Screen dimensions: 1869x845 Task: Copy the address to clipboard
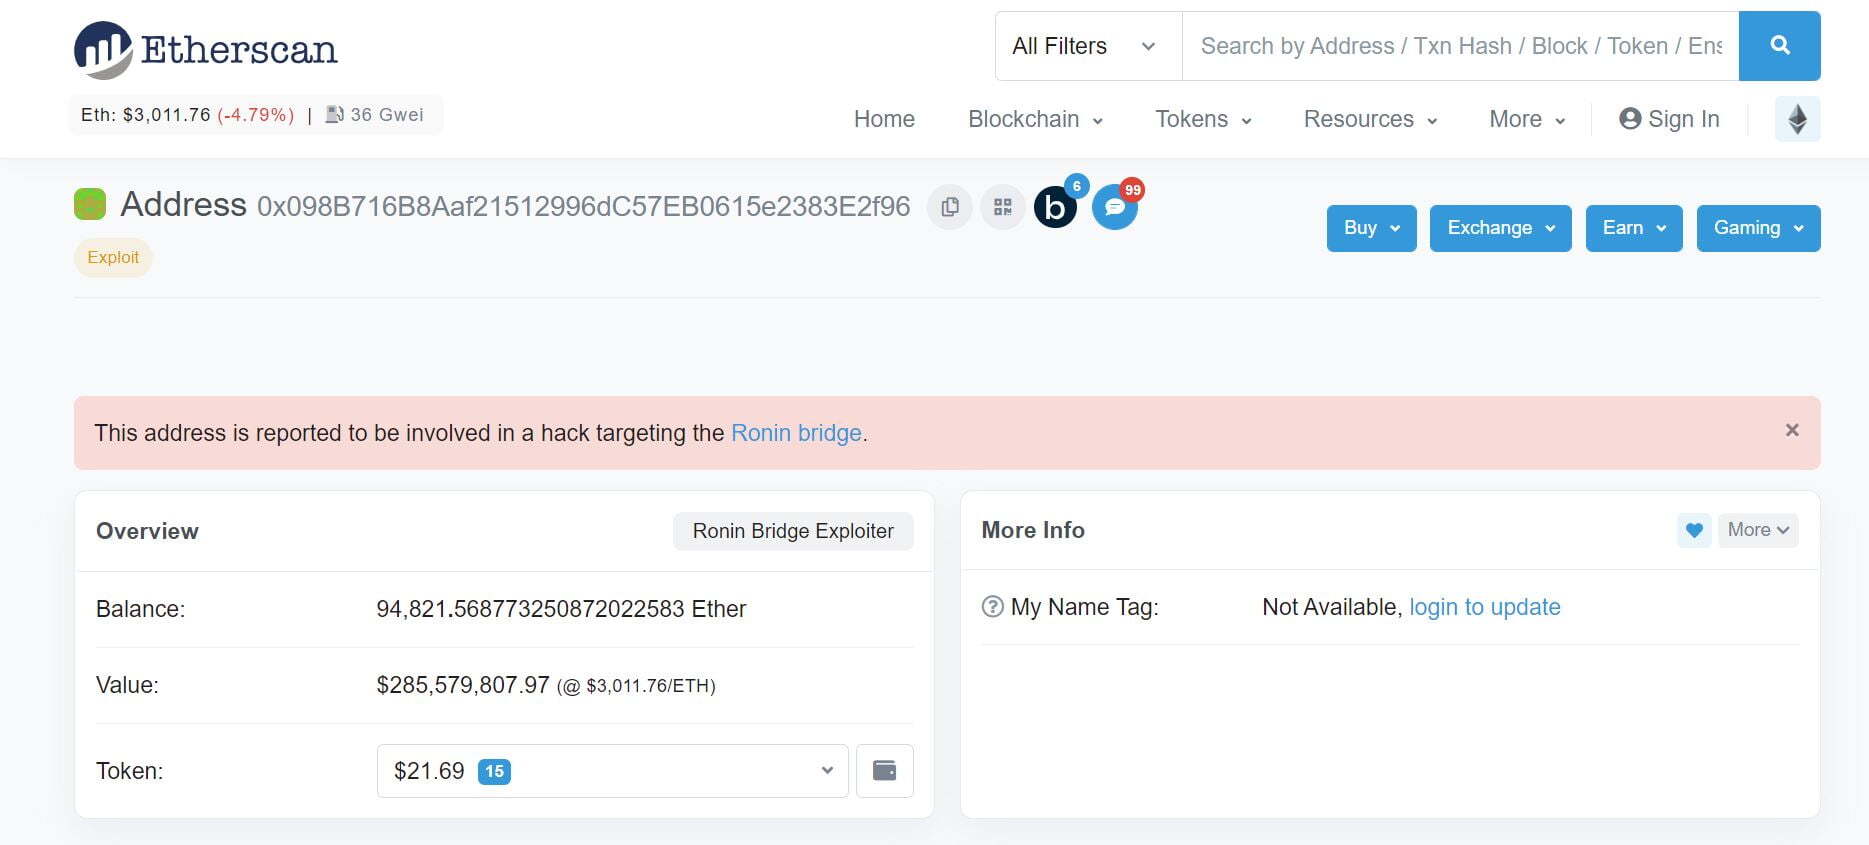950,207
